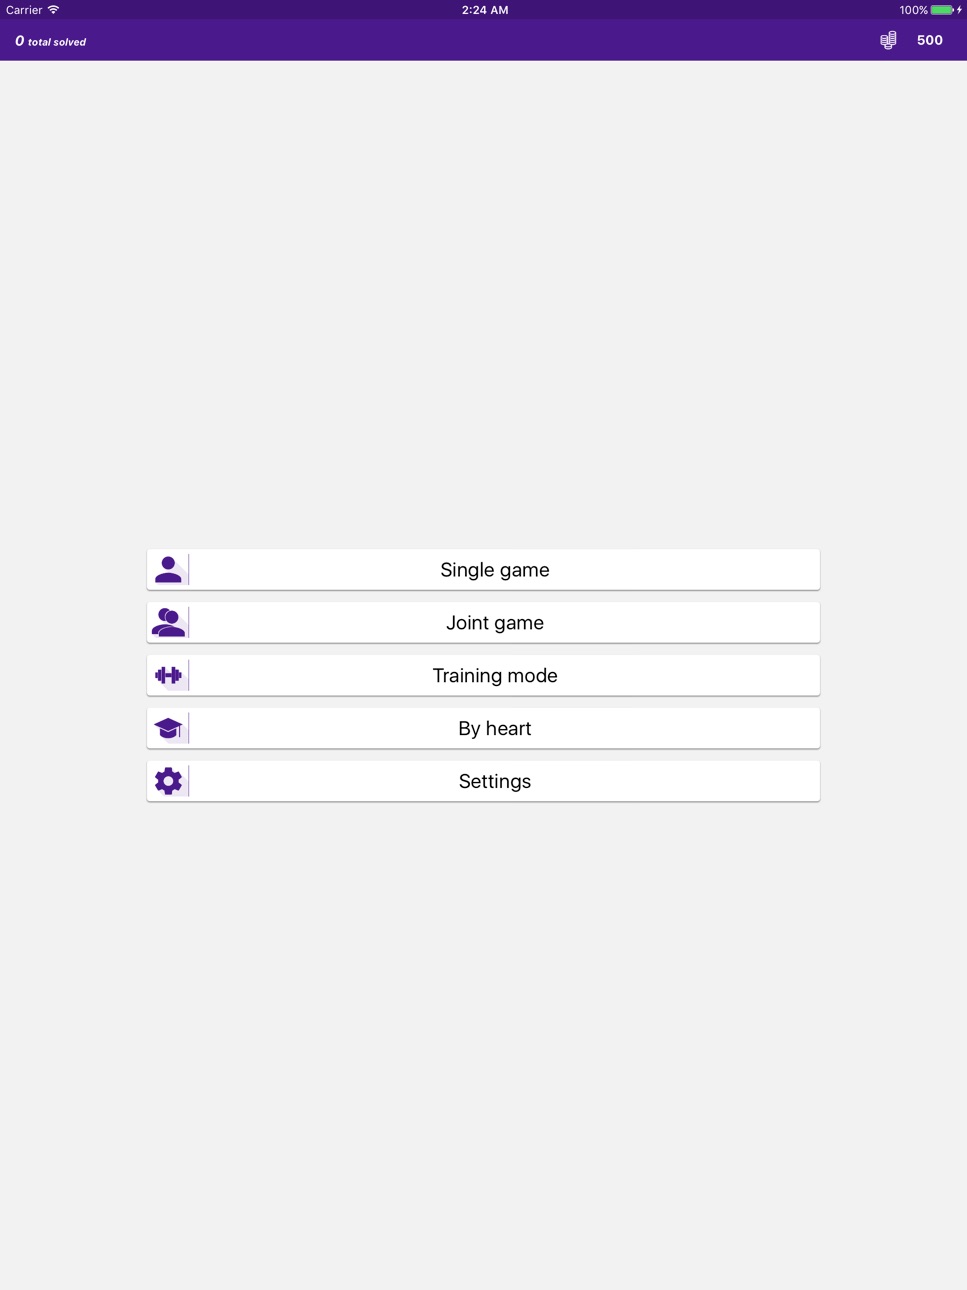This screenshot has height=1290, width=967.
Task: Tap the green battery icon
Action: tap(942, 10)
